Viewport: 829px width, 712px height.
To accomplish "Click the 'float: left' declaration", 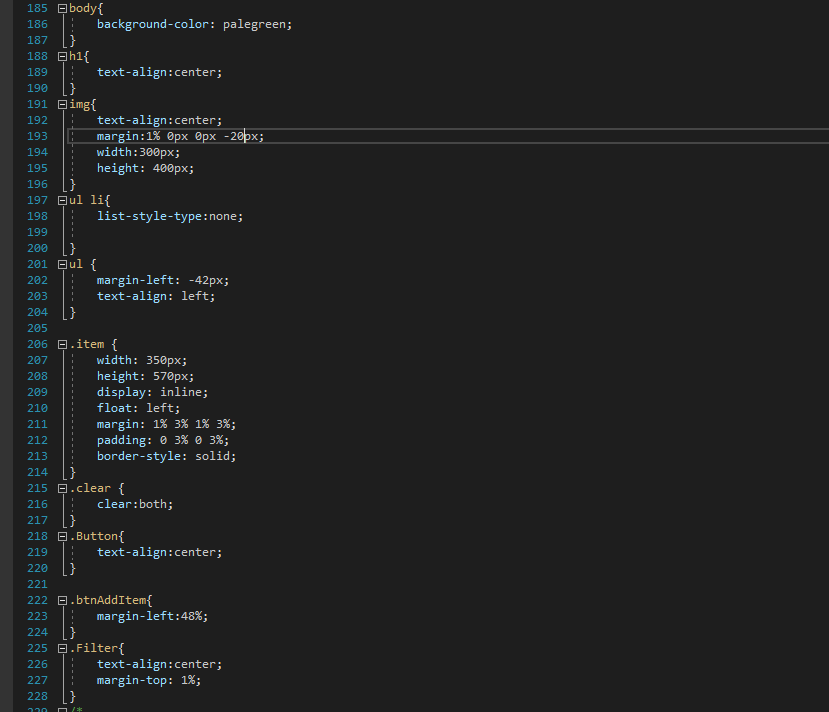I will 135,408.
